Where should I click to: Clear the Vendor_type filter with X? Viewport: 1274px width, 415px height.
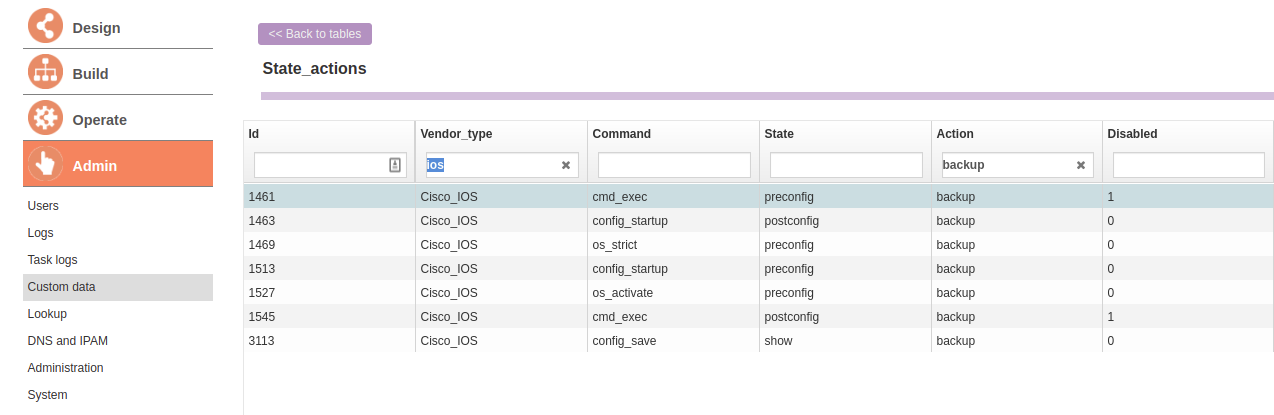(x=565, y=165)
